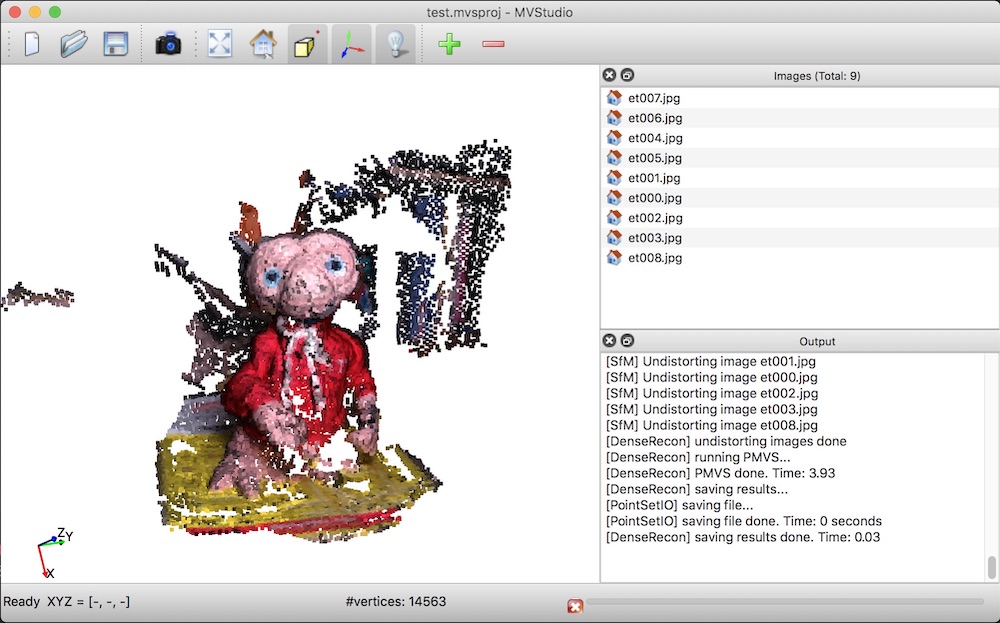Click the image icon beside et008.jpg

[614, 258]
